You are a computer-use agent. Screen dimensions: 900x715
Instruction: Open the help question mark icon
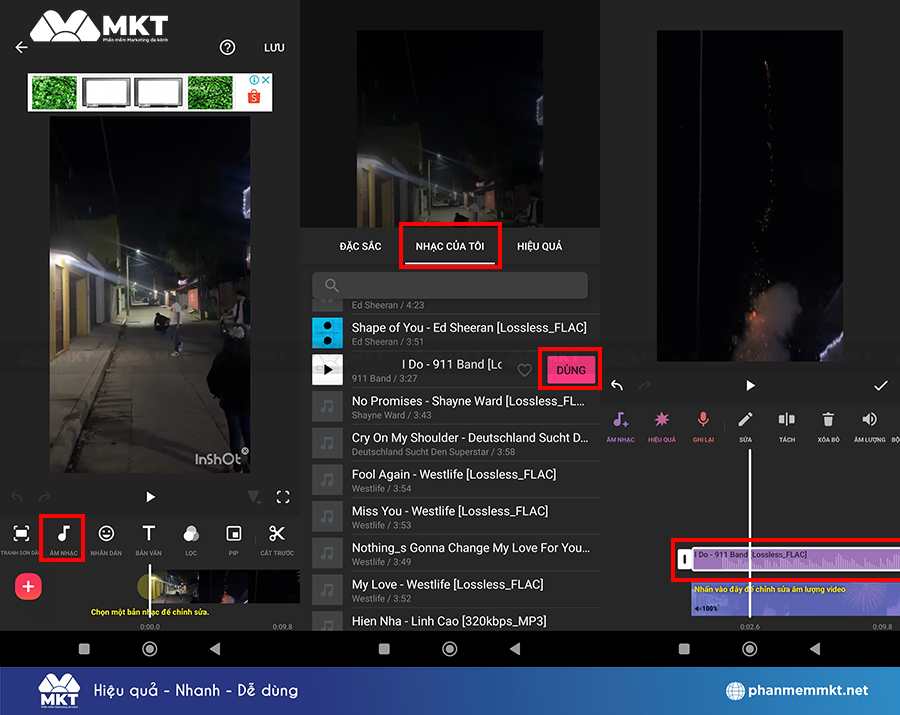click(x=227, y=47)
